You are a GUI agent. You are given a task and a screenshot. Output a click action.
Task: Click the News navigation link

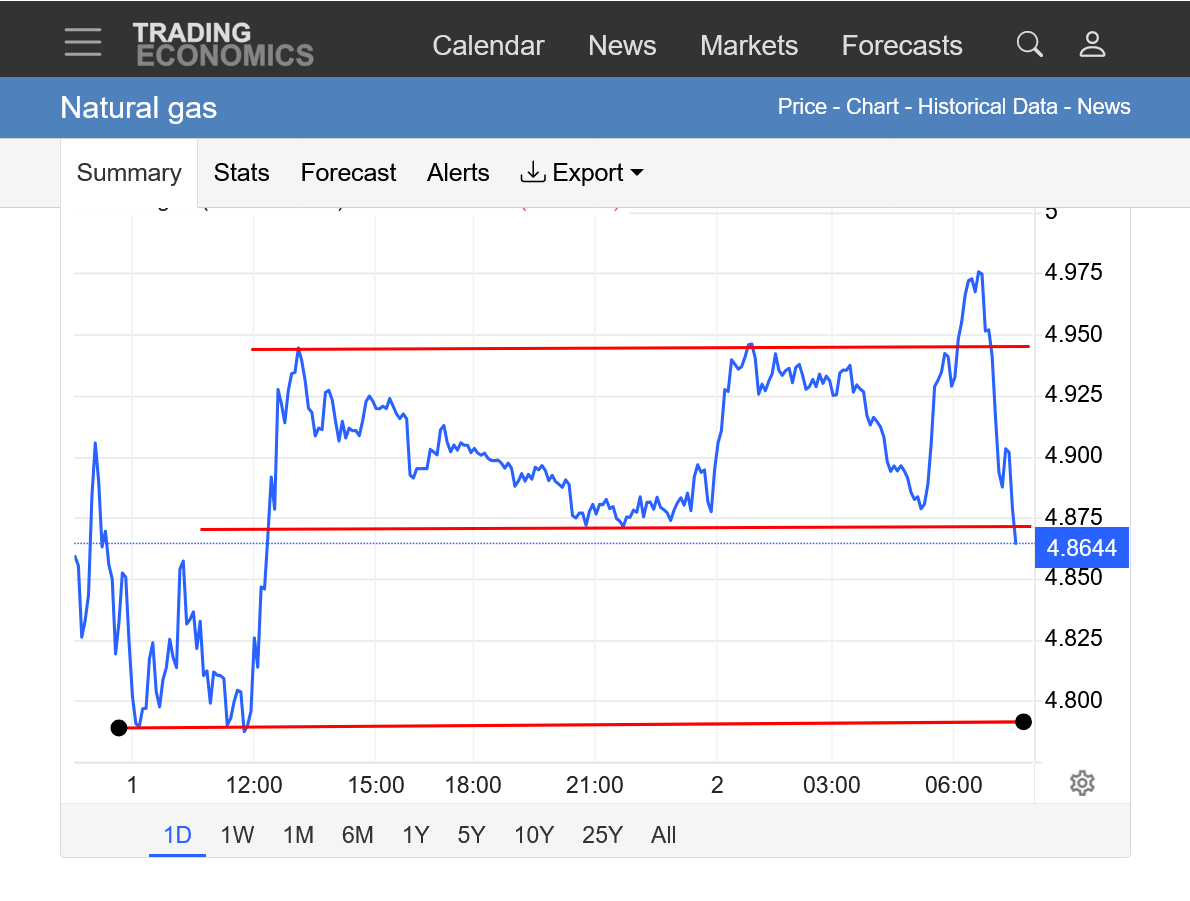[x=622, y=46]
